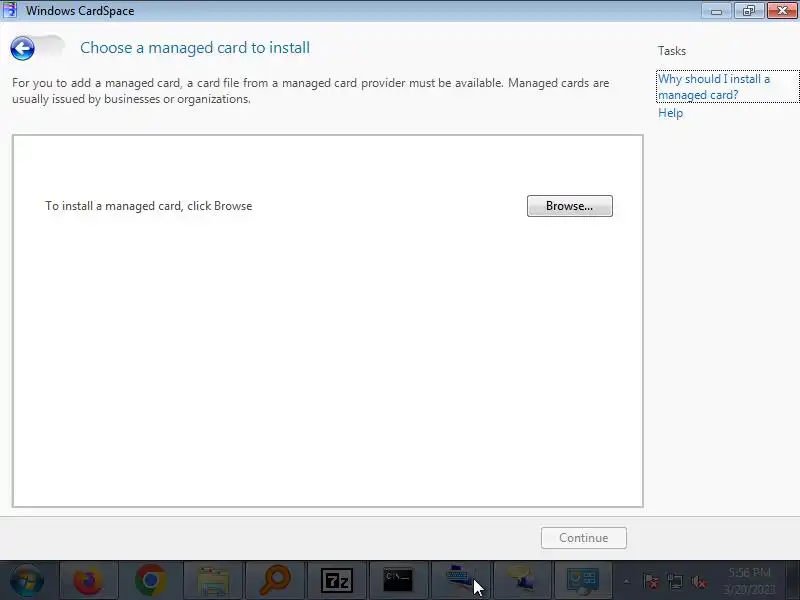800x600 pixels.
Task: Open 7-Zip from the taskbar
Action: (x=337, y=581)
